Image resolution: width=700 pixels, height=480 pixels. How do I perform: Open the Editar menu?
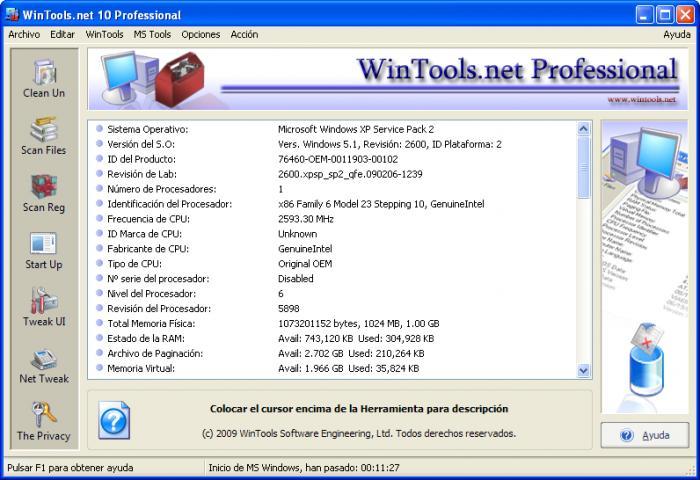pyautogui.click(x=62, y=34)
